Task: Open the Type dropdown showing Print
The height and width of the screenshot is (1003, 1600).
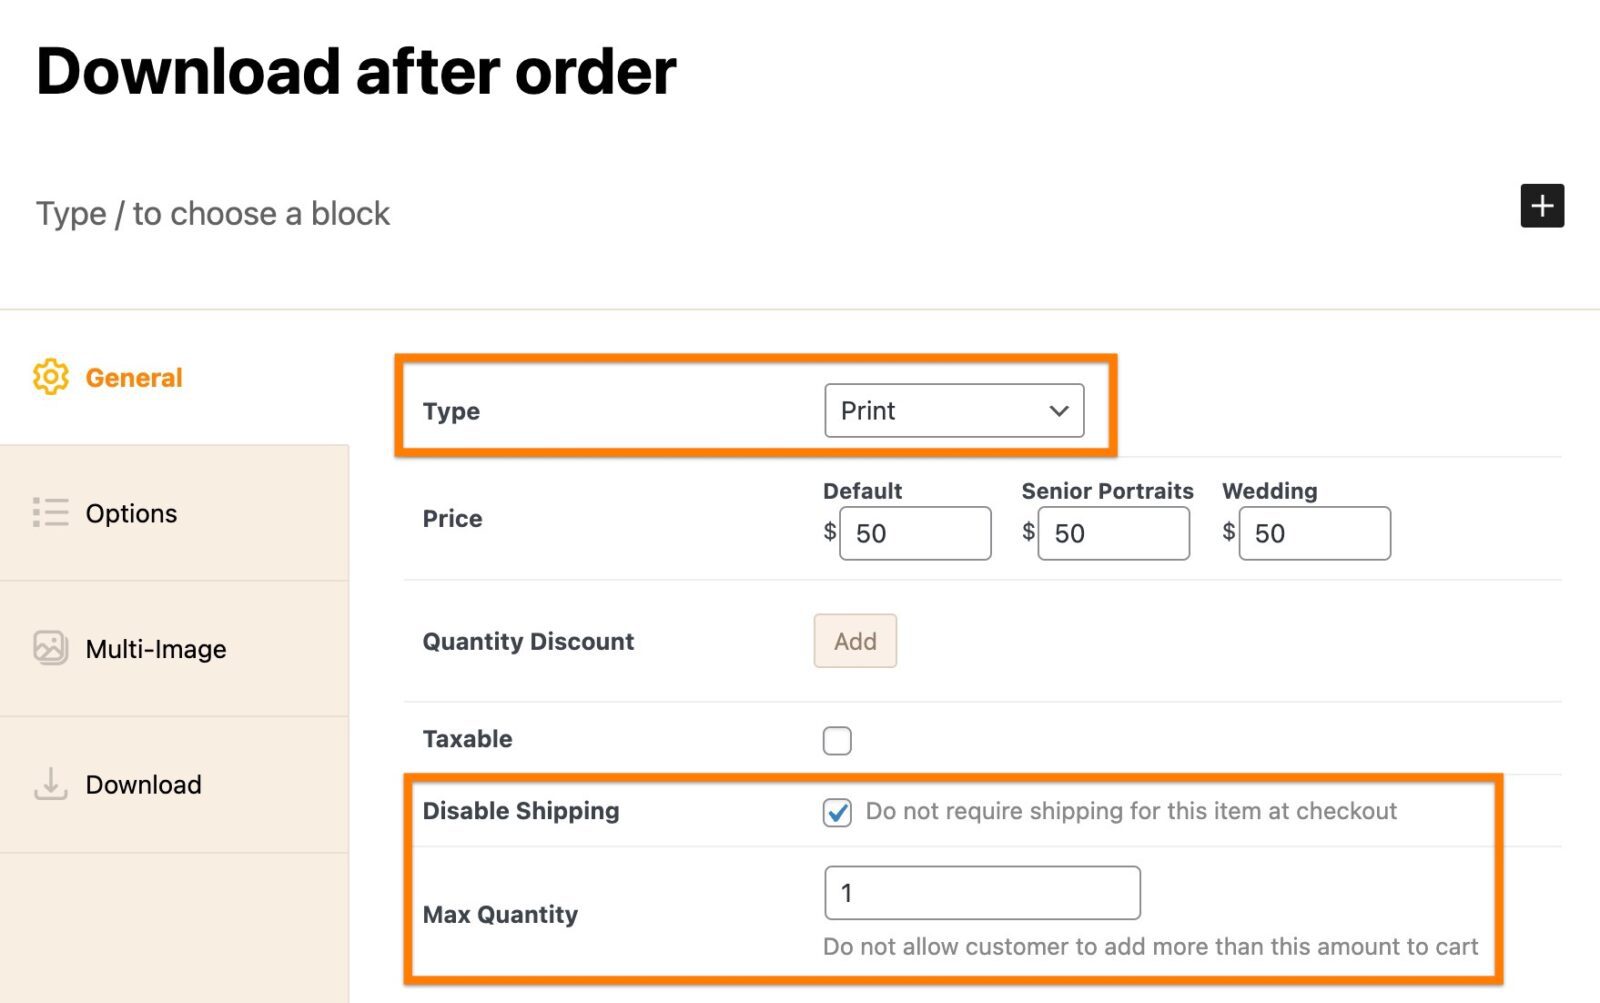Action: 954,410
